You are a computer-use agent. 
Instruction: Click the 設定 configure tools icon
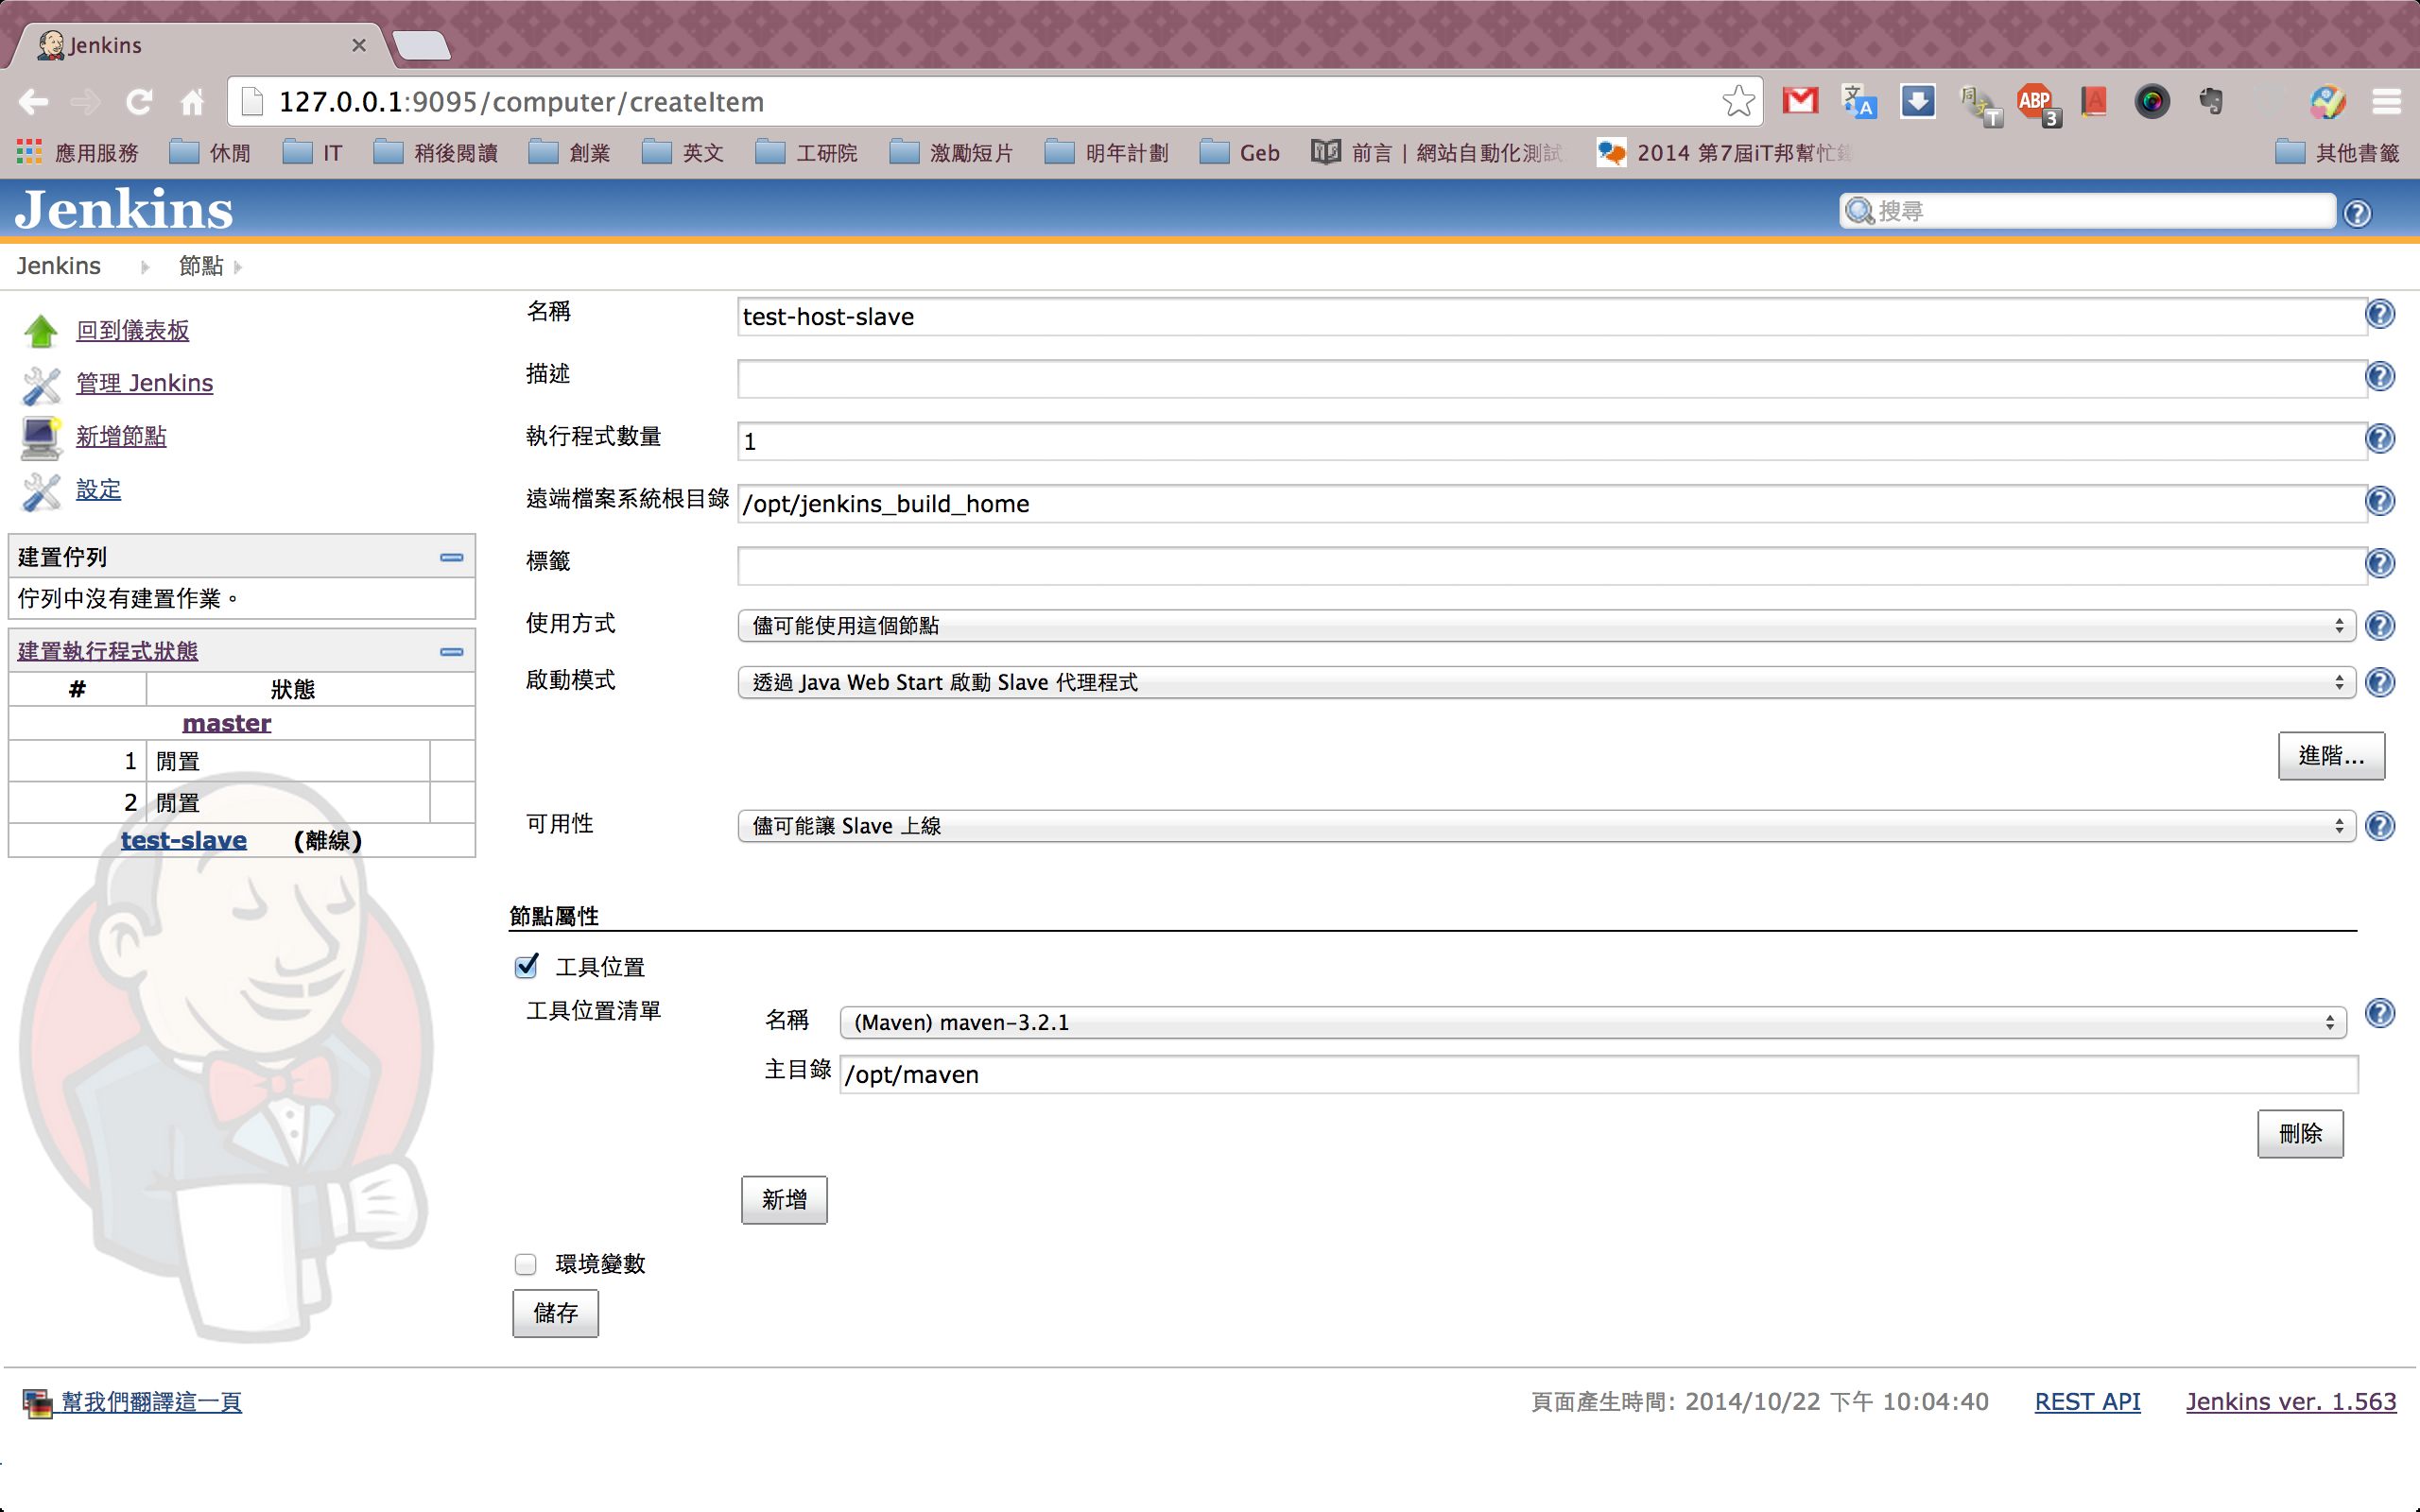[41, 491]
